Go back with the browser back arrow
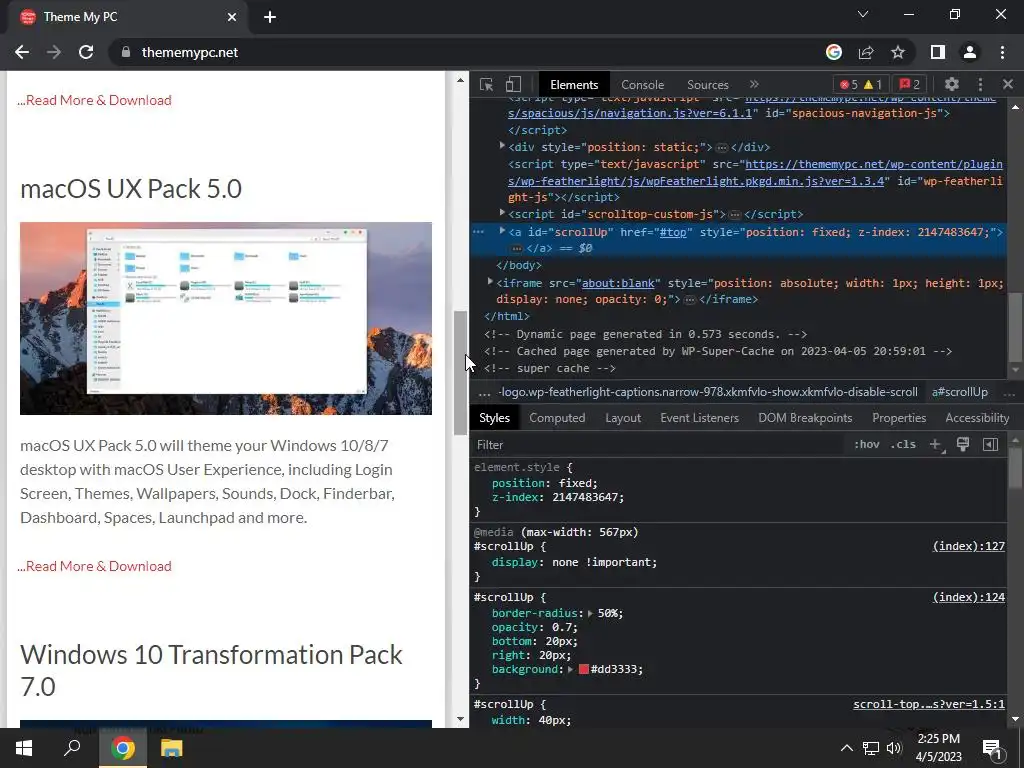The height and width of the screenshot is (768, 1024). pos(22,52)
